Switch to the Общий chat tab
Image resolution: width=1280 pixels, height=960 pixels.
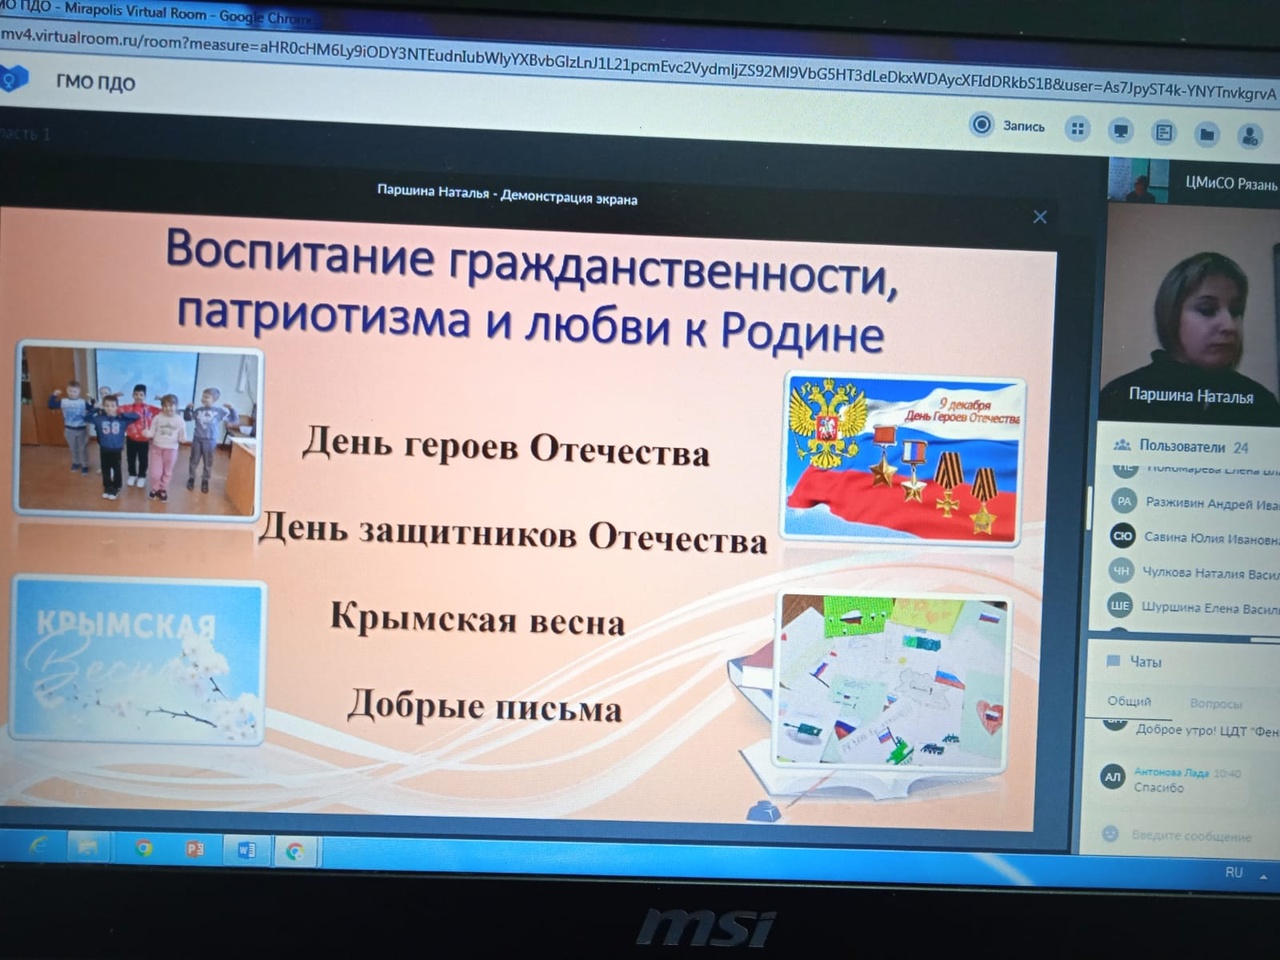pos(1129,701)
